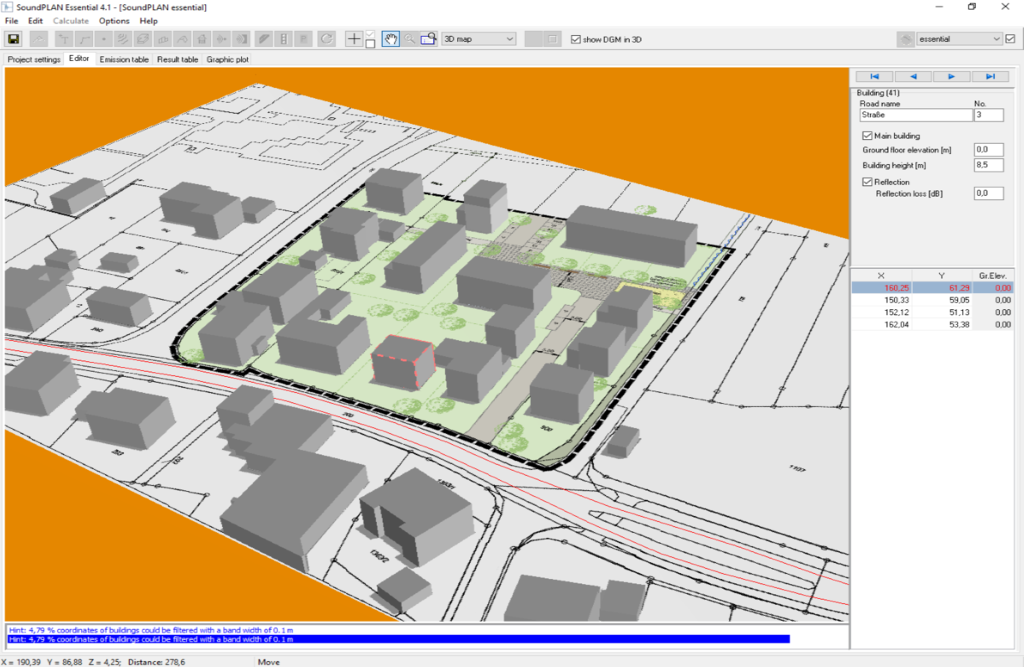Click the crosshair coordinate tool

pyautogui.click(x=354, y=39)
